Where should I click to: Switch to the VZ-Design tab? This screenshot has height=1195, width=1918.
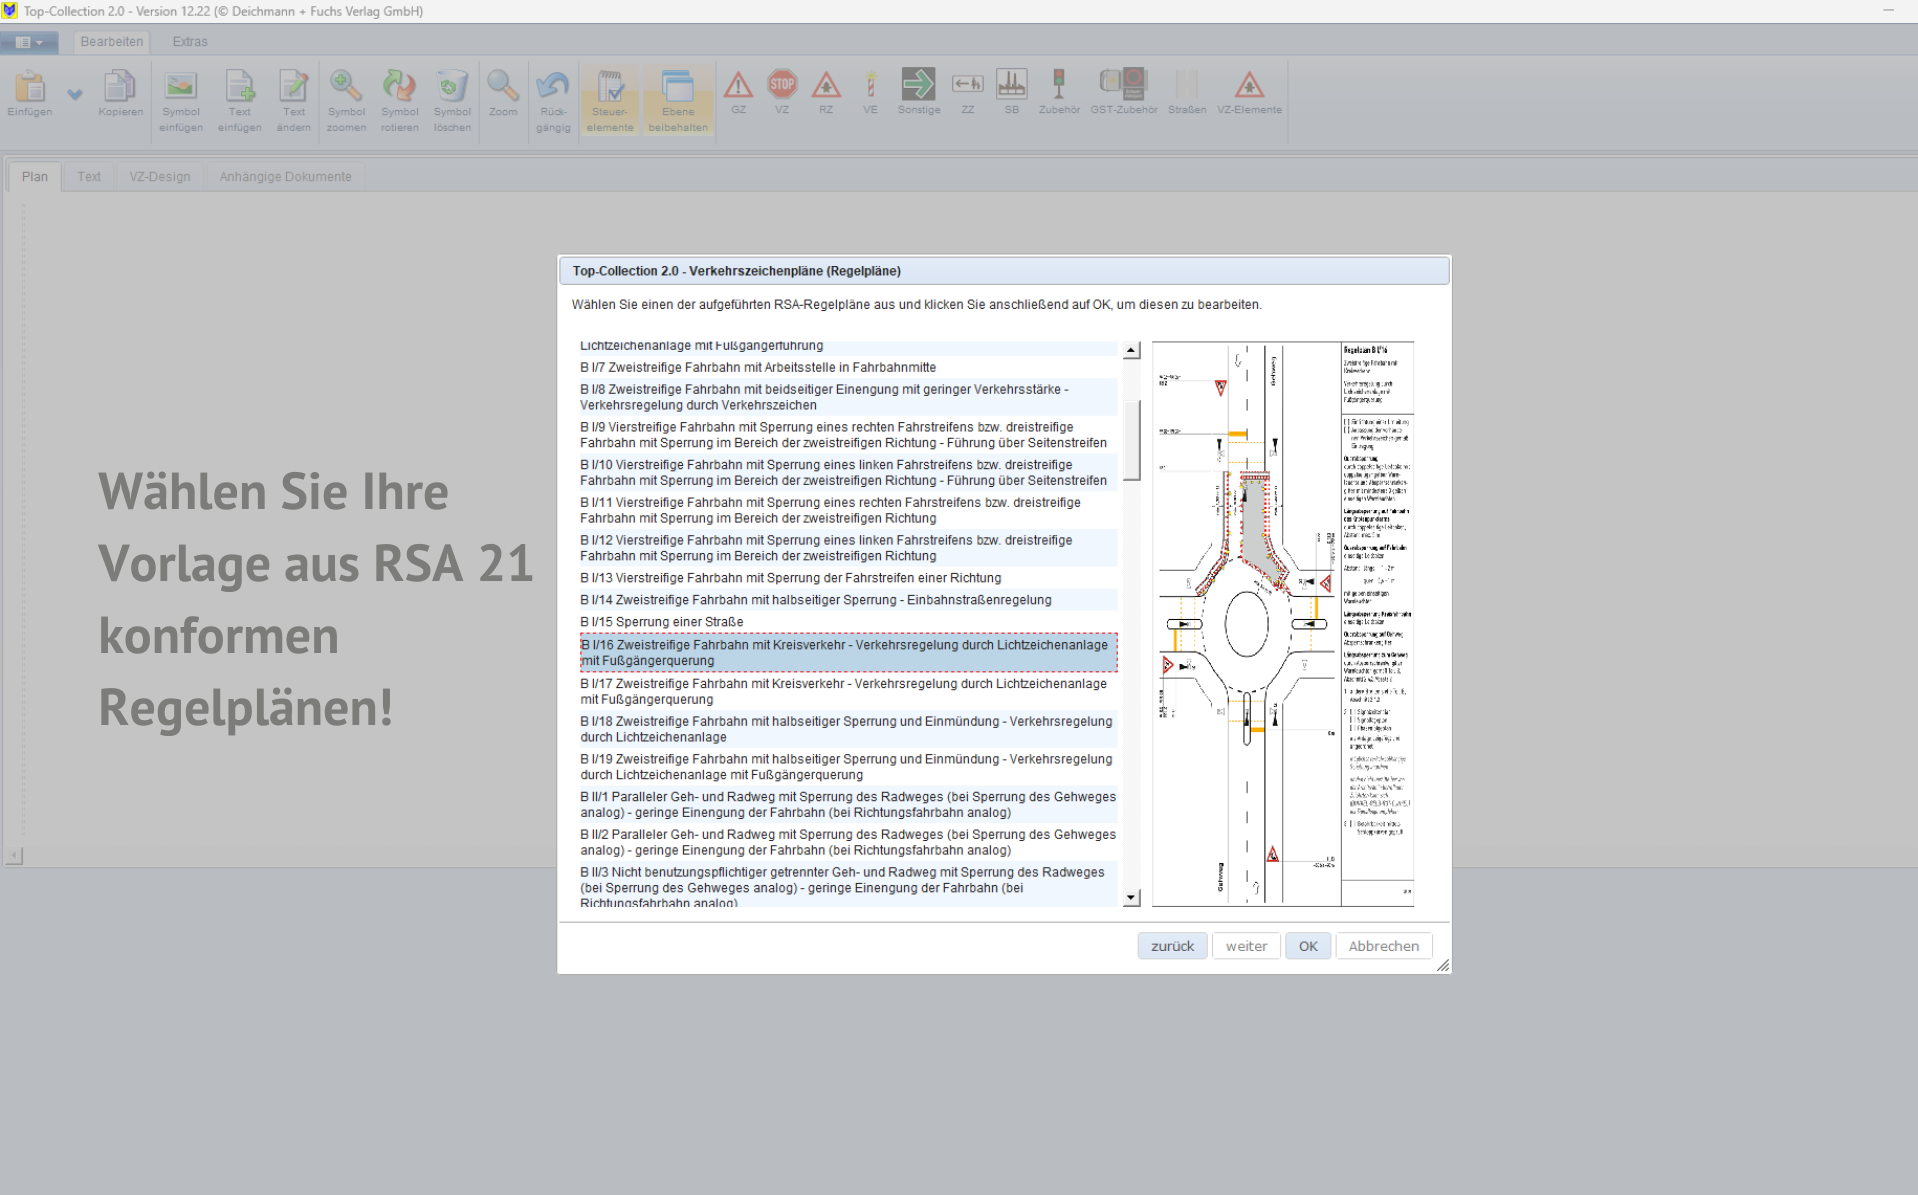pyautogui.click(x=159, y=177)
